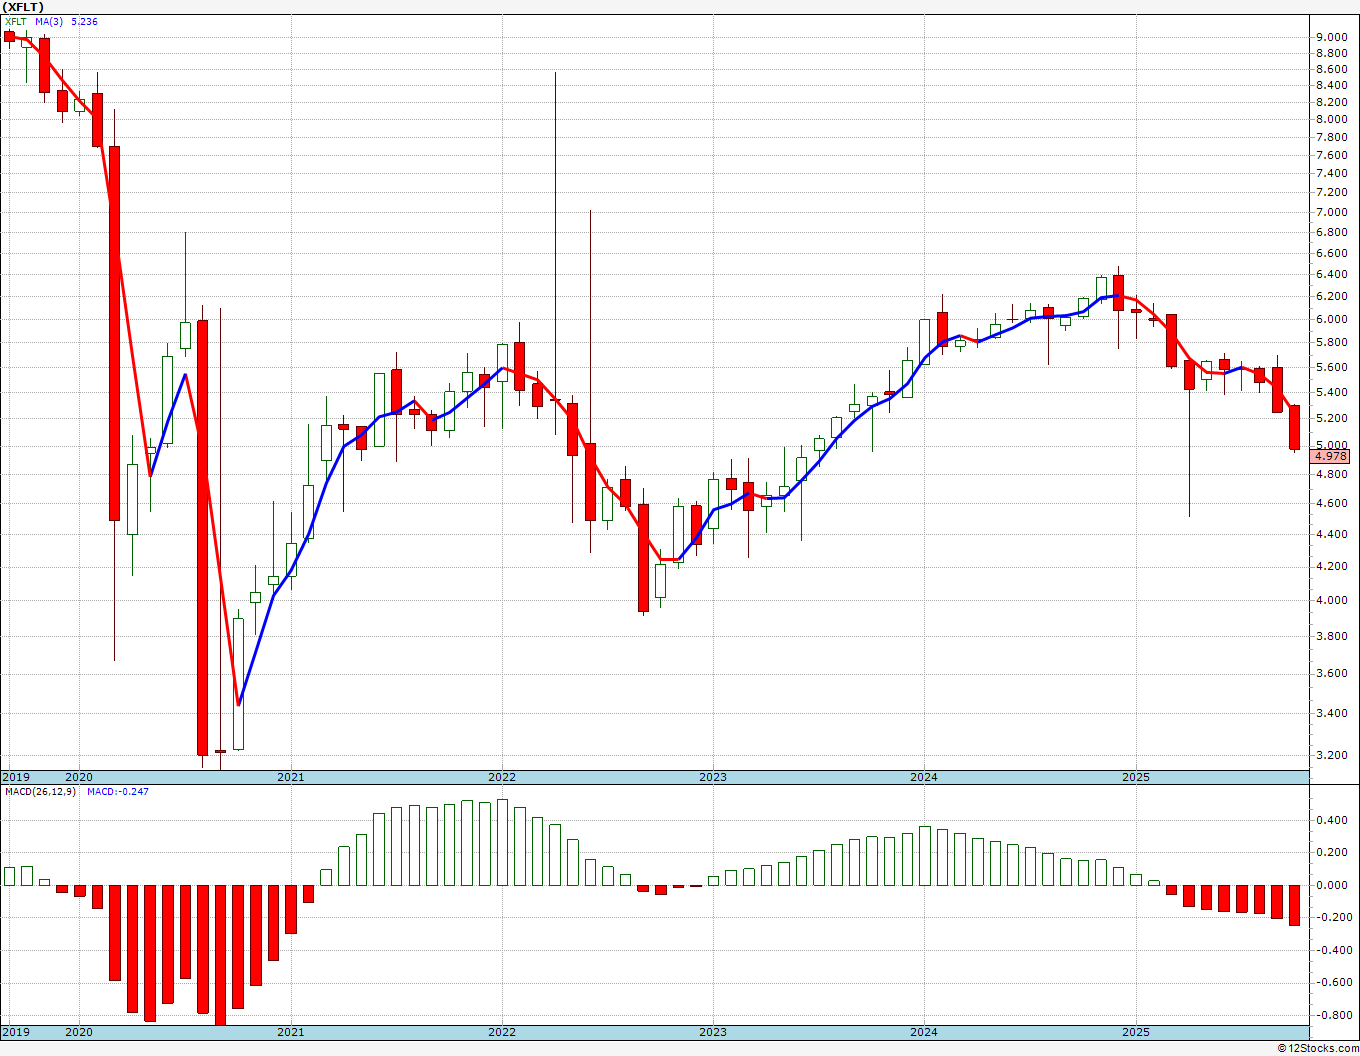Click 2021 on the price chart time axis
The width and height of the screenshot is (1360, 1056).
coord(291,777)
